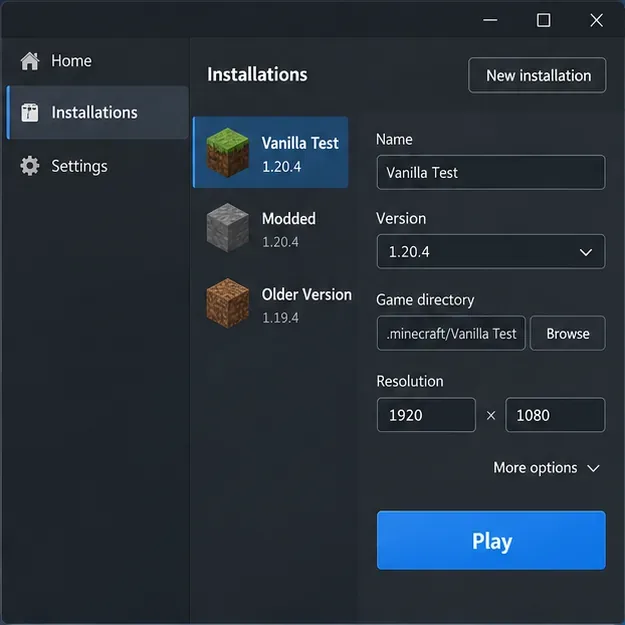Image resolution: width=625 pixels, height=625 pixels.
Task: Launch the game with Play
Action: [x=491, y=540]
